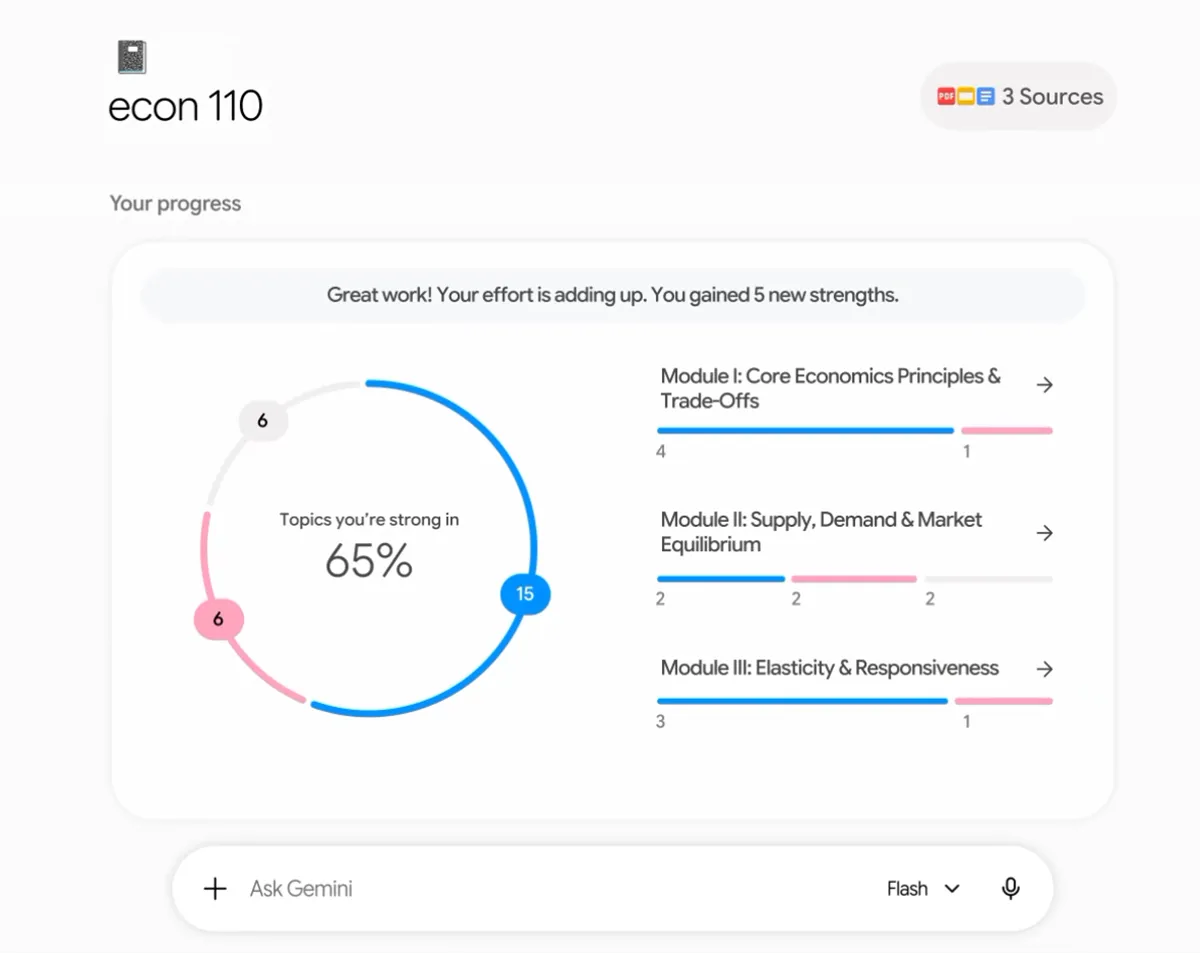Select the blue 15 badge on progress ring

525,594
